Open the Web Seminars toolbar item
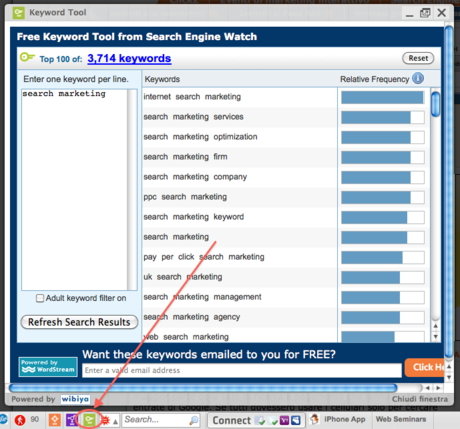 401,419
